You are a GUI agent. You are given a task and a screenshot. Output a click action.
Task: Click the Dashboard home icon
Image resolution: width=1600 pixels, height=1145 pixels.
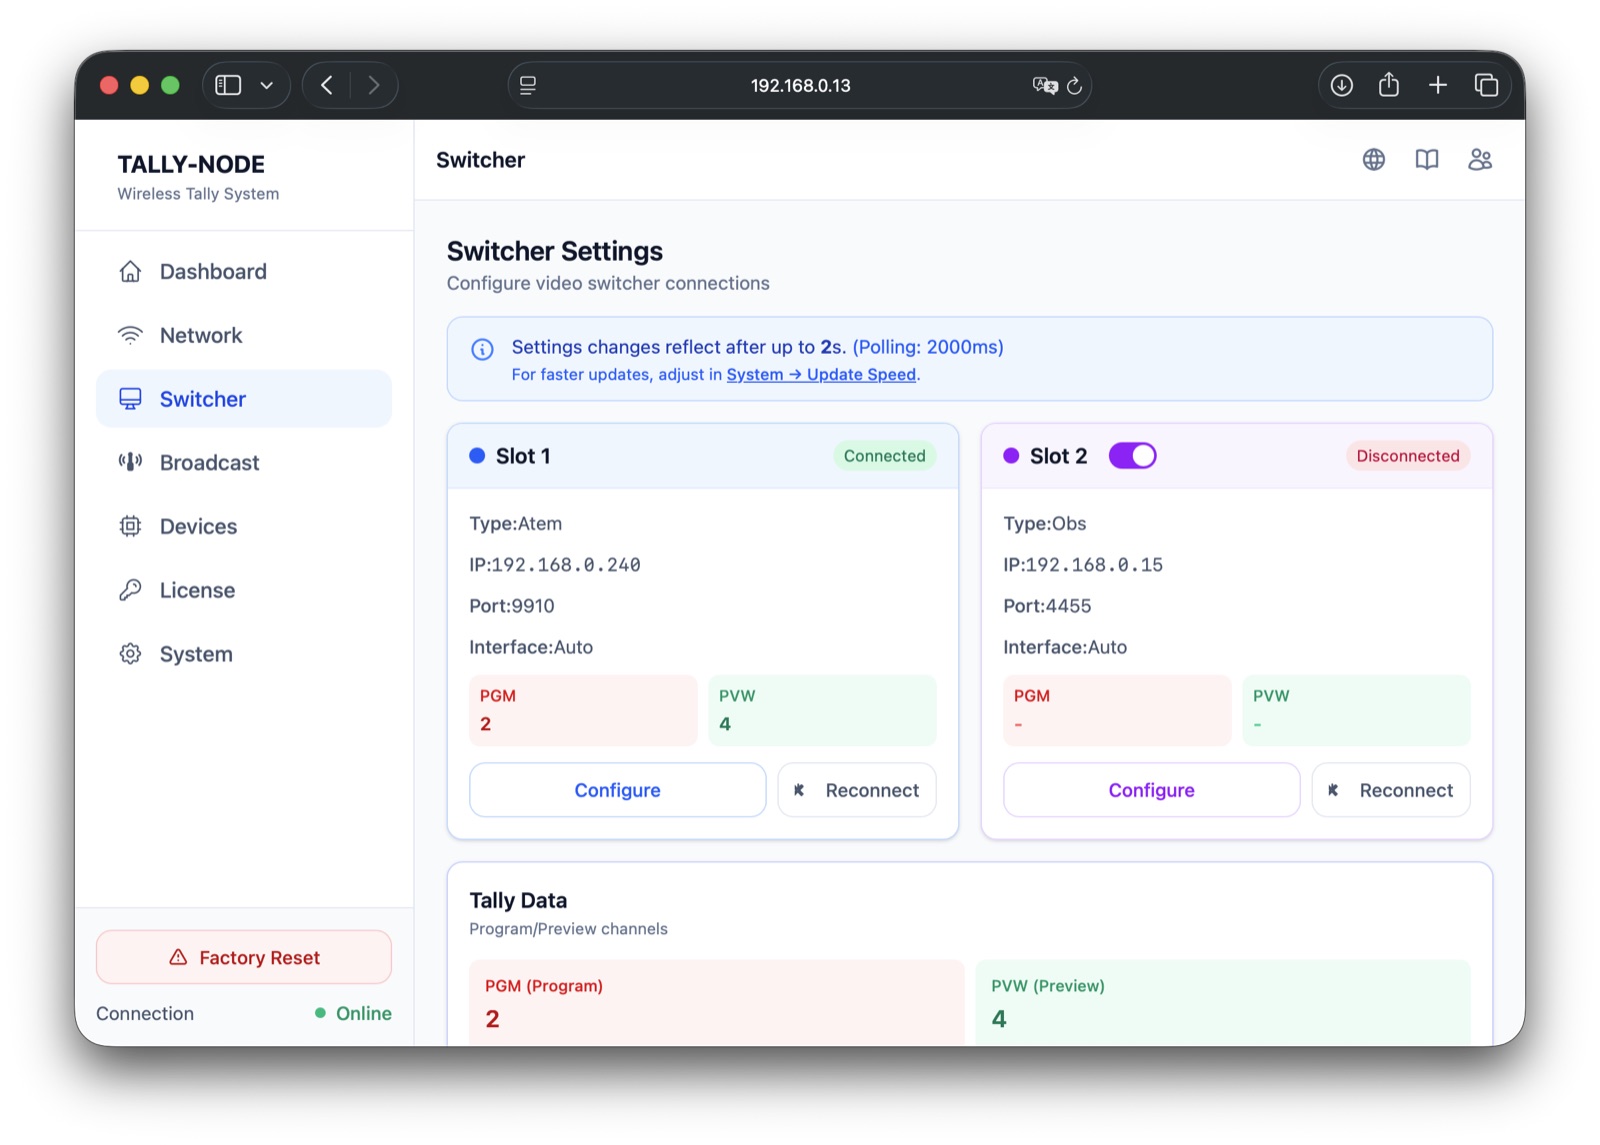pos(130,272)
